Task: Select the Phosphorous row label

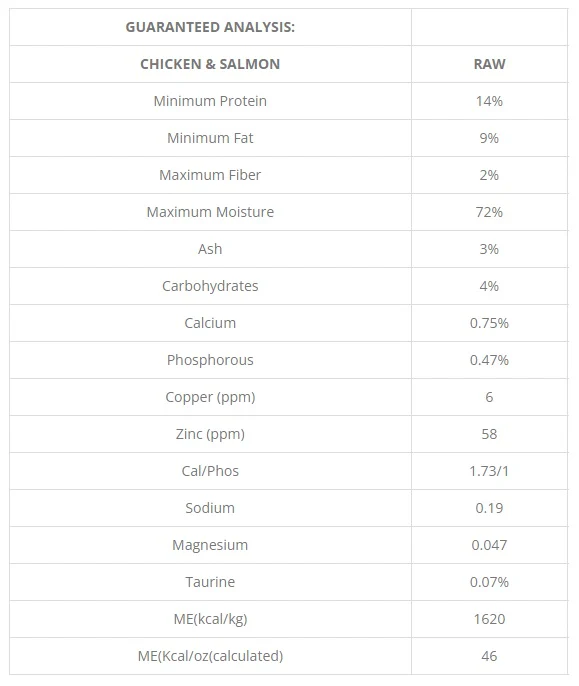Action: coord(210,360)
